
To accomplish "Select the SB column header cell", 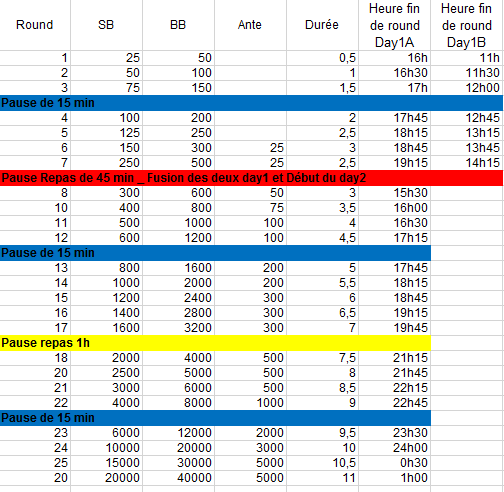I will click(x=106, y=25).
